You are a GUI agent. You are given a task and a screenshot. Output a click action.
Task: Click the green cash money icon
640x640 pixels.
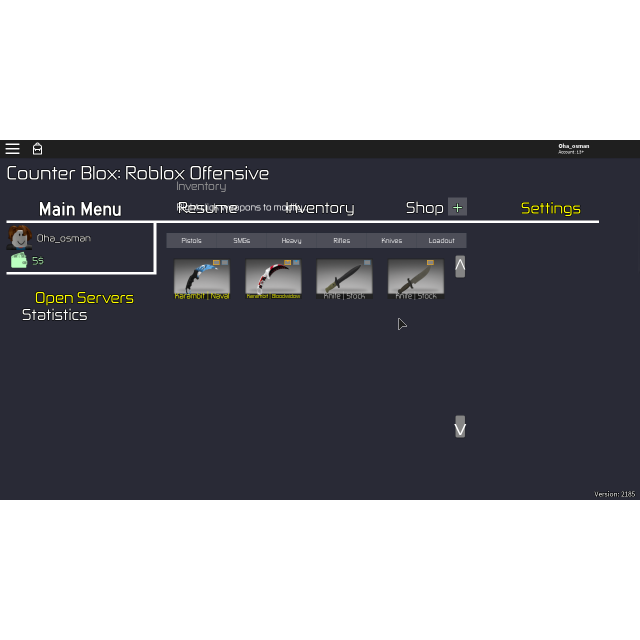coord(19,261)
